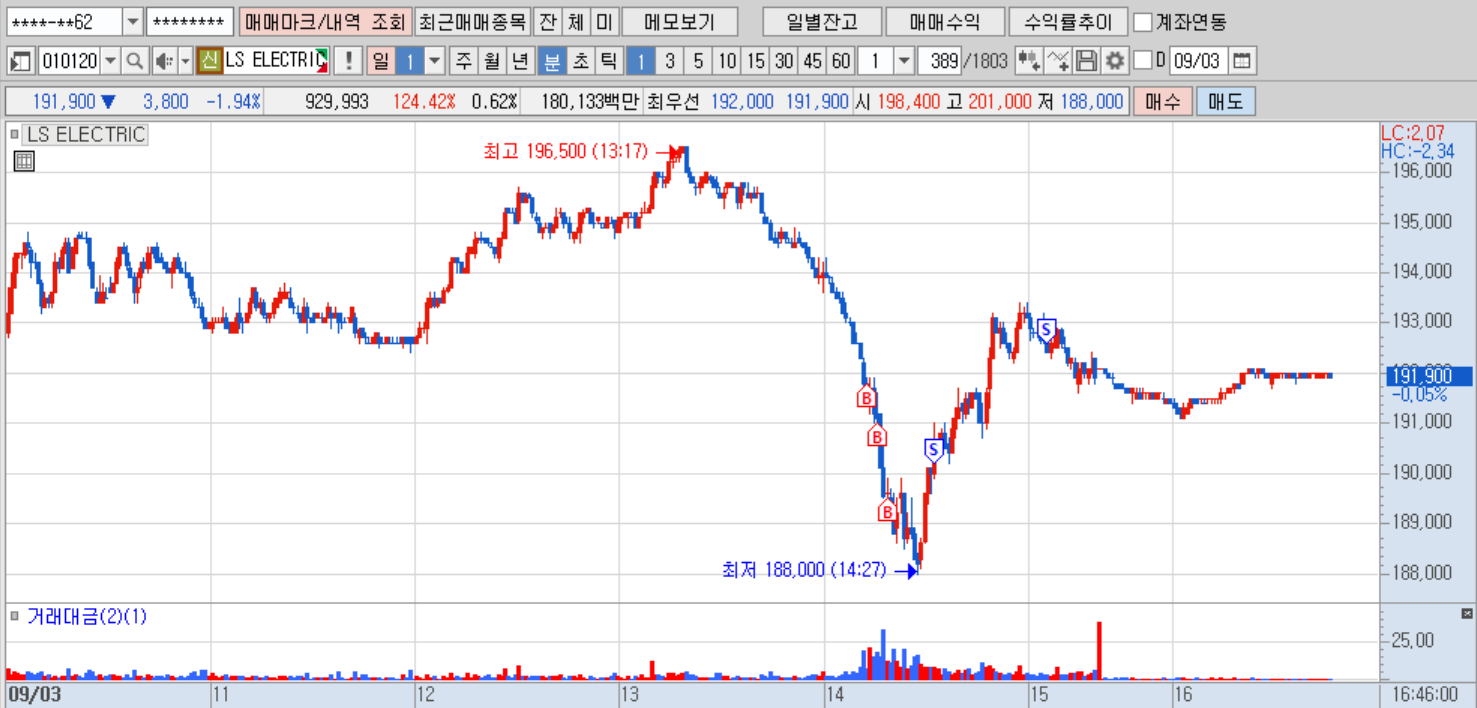Viewport: 1477px width, 708px height.
Task: Click the 389 candle count field
Action: tap(939, 61)
